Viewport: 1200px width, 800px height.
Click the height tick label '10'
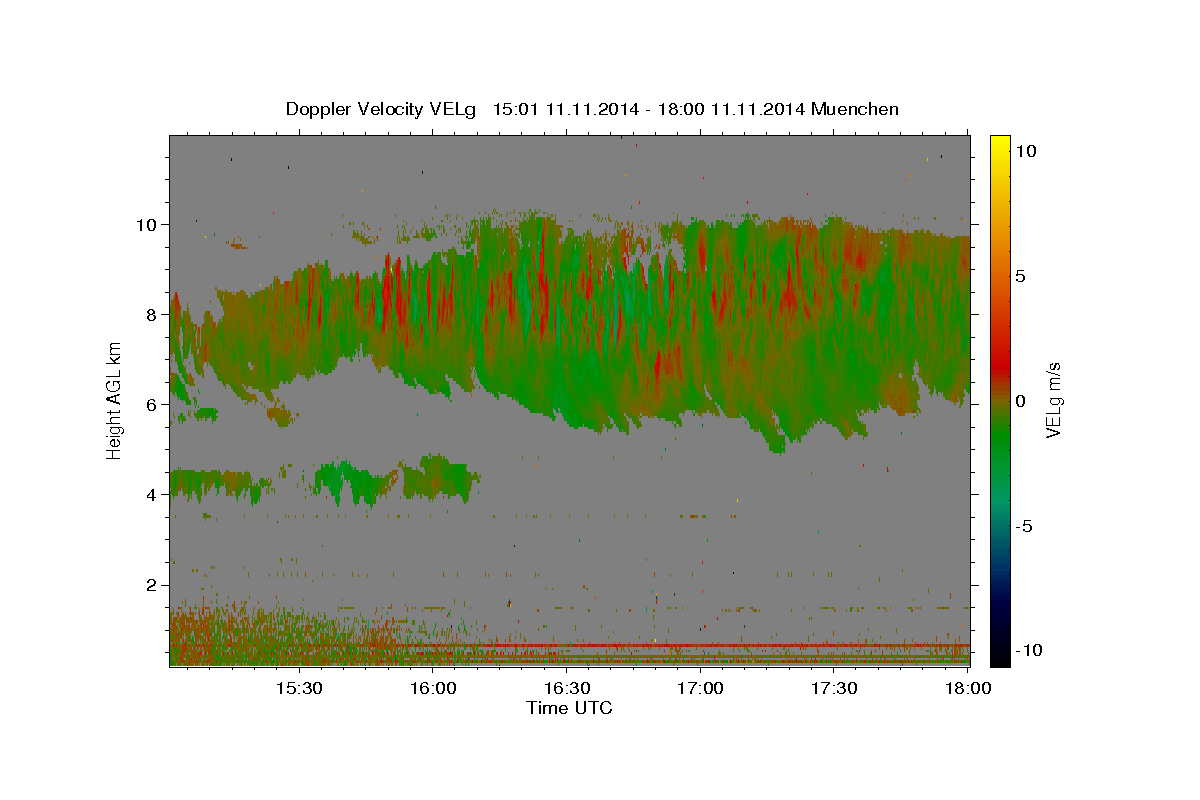(x=149, y=224)
